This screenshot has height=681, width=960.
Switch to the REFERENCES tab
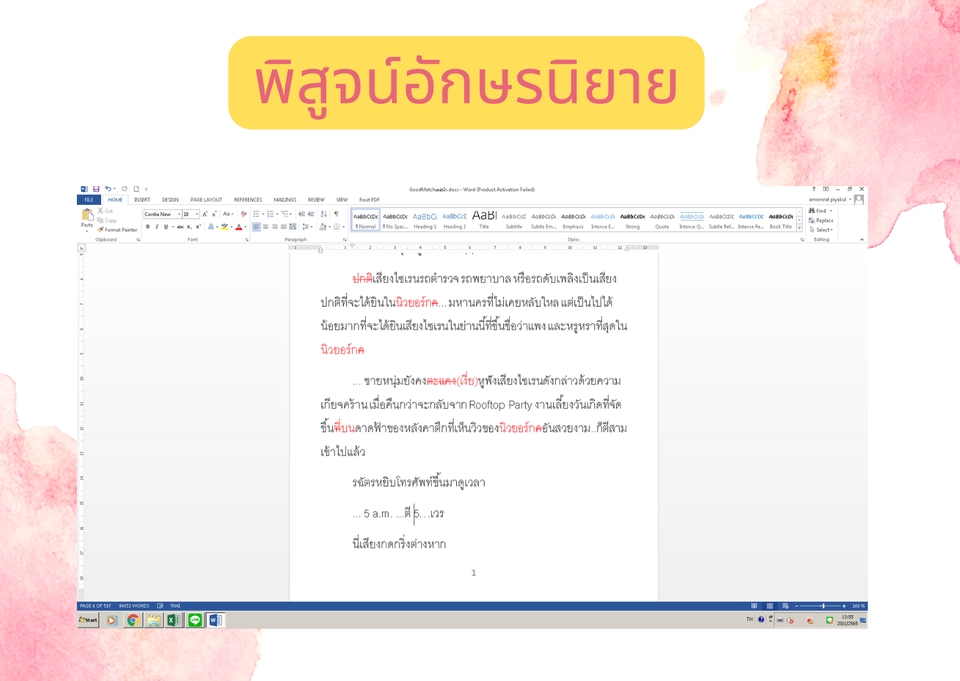[248, 200]
